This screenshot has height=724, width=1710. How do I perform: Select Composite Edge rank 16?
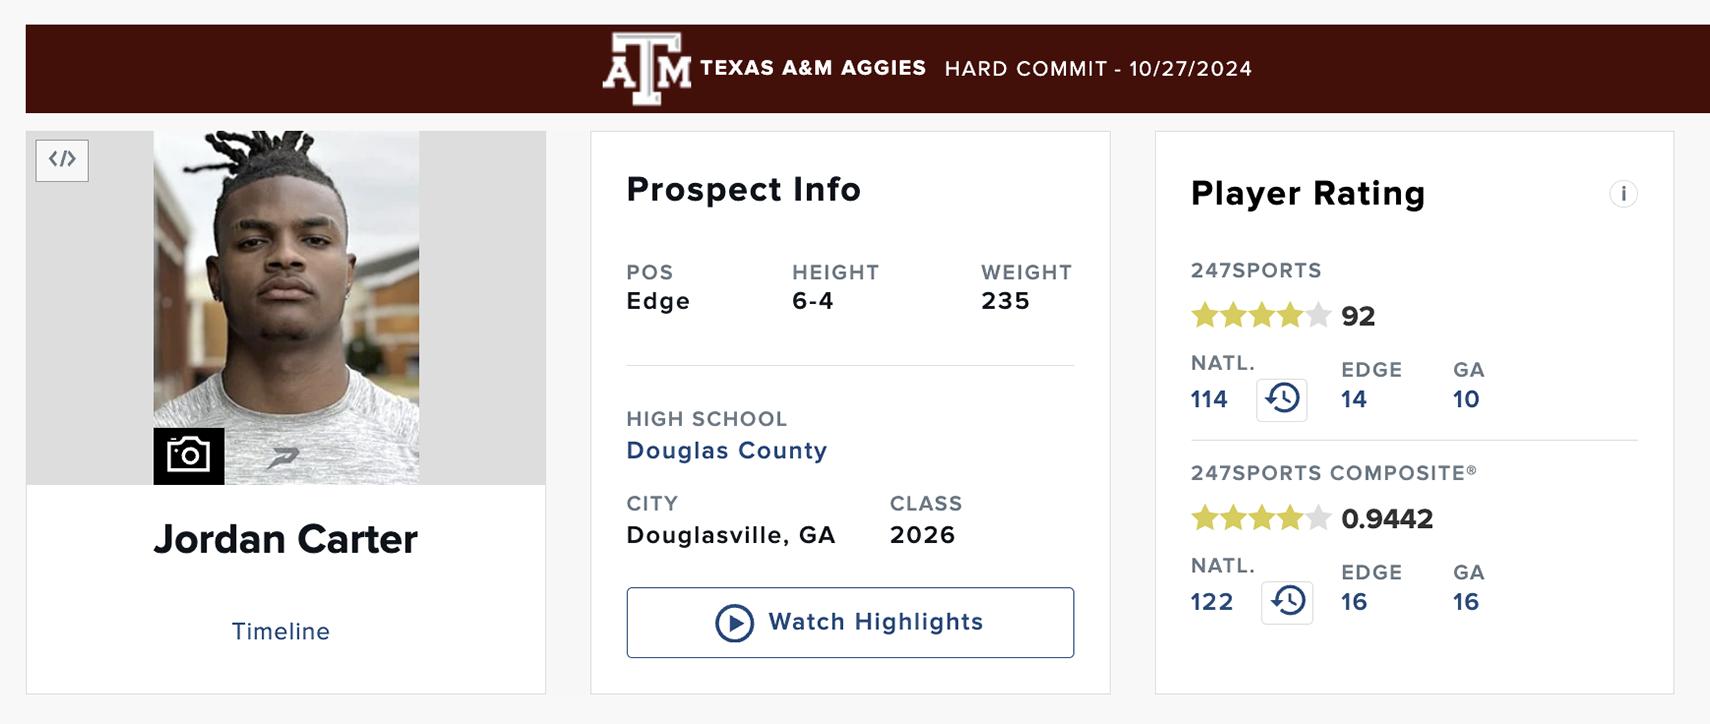(1354, 602)
